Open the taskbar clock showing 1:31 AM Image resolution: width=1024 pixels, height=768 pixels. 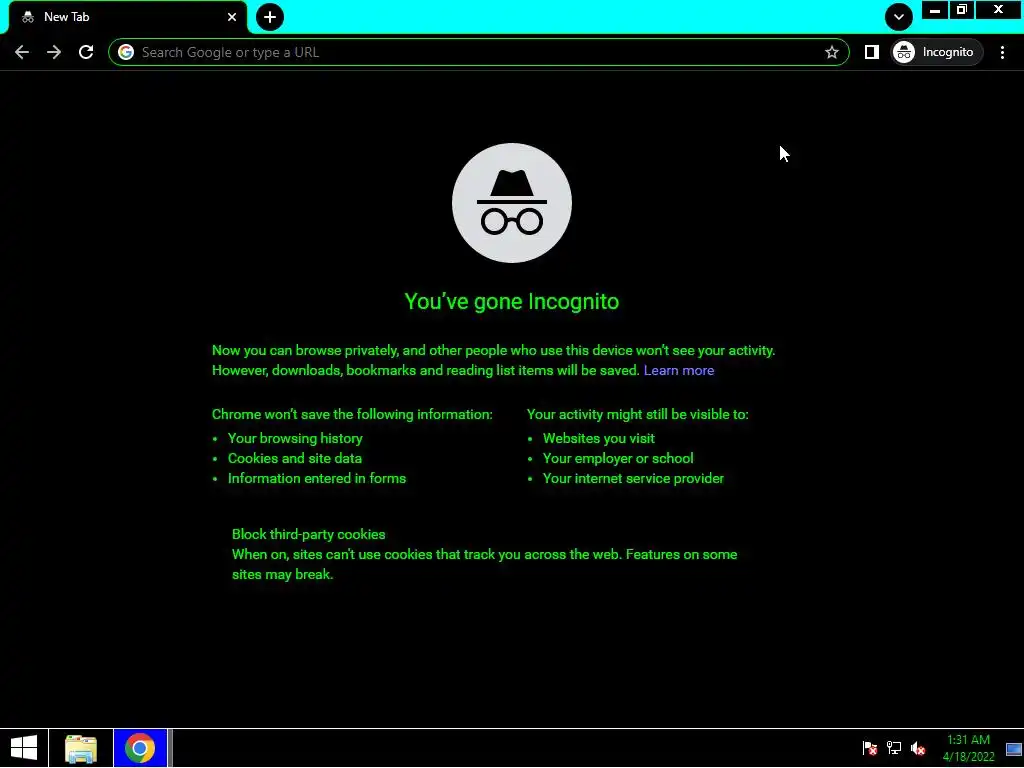(968, 748)
